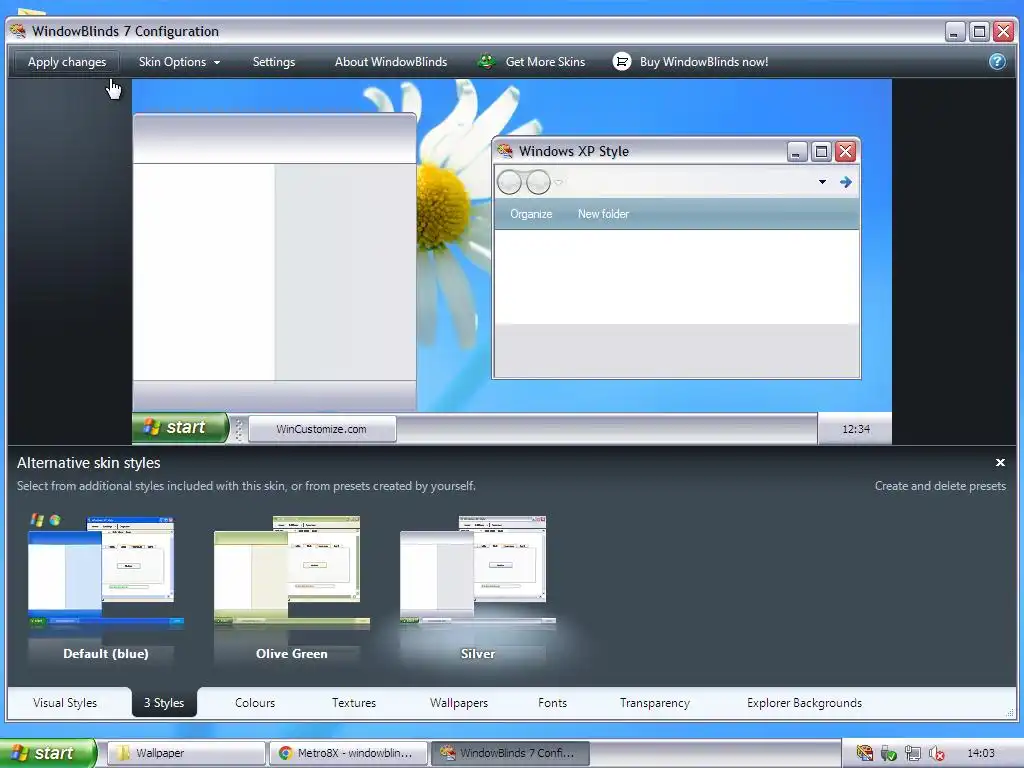Switch to the 3 Styles tab
Screen dimensions: 1024x768
coord(164,703)
